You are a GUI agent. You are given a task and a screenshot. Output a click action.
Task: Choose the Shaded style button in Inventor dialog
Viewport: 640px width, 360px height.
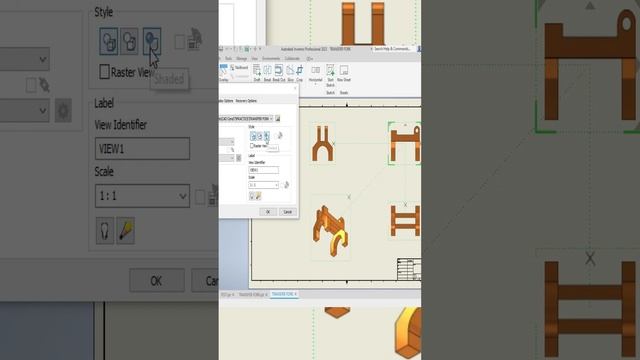(x=267, y=136)
